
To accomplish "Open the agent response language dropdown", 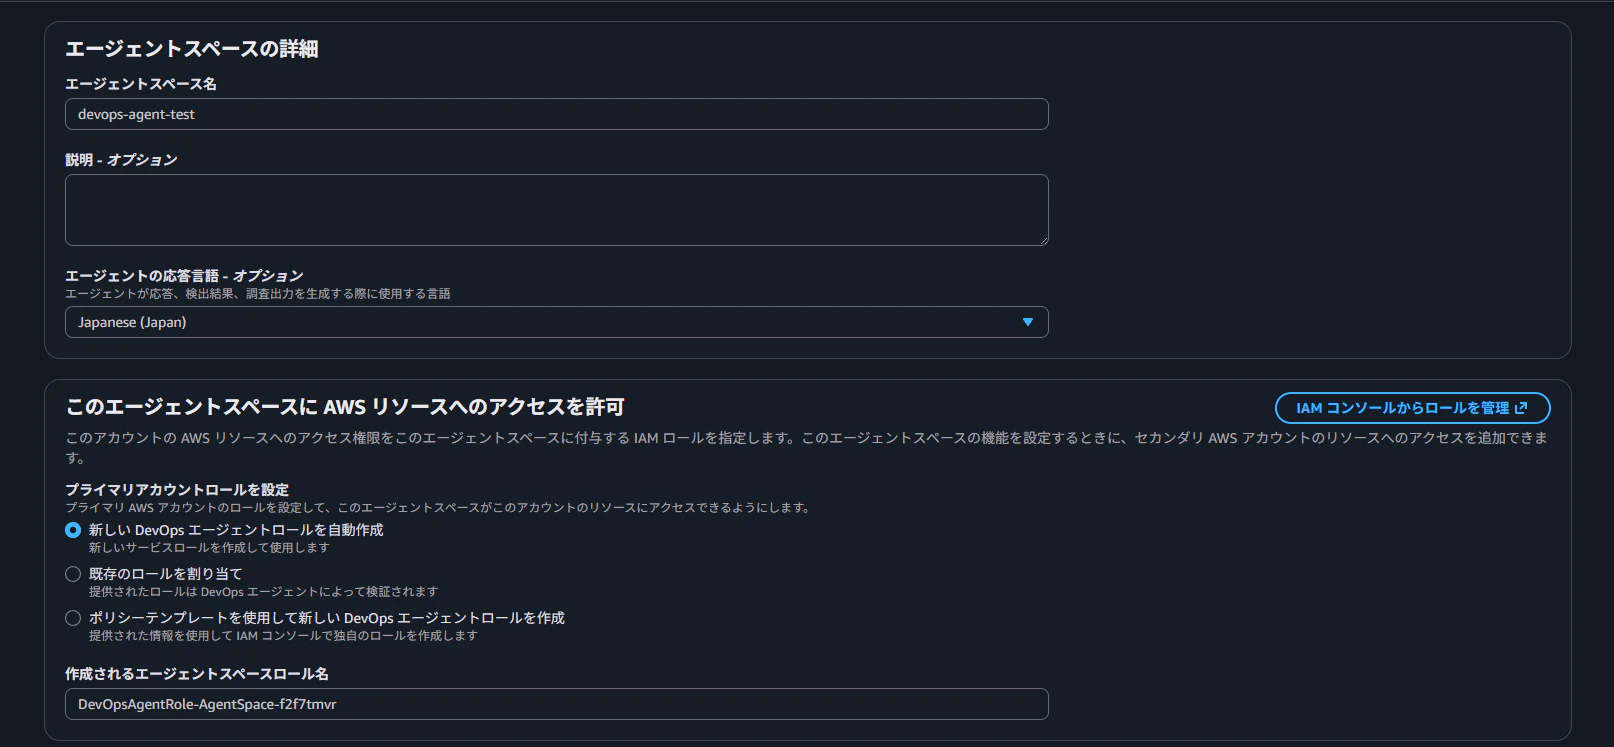I will point(556,322).
